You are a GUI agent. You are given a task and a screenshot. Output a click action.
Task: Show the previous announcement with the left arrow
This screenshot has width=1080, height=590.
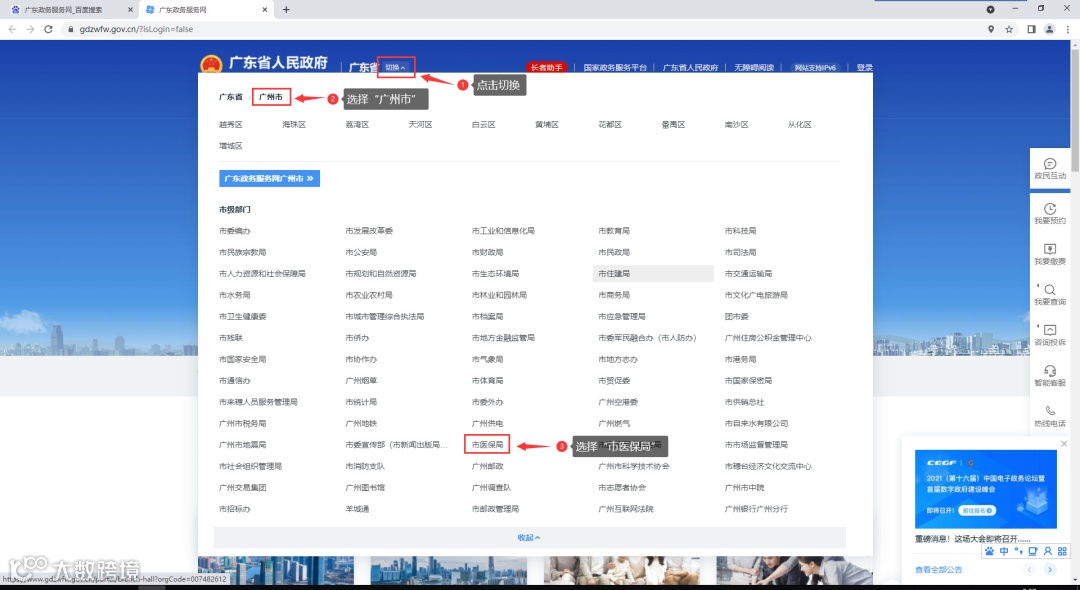coord(1030,569)
